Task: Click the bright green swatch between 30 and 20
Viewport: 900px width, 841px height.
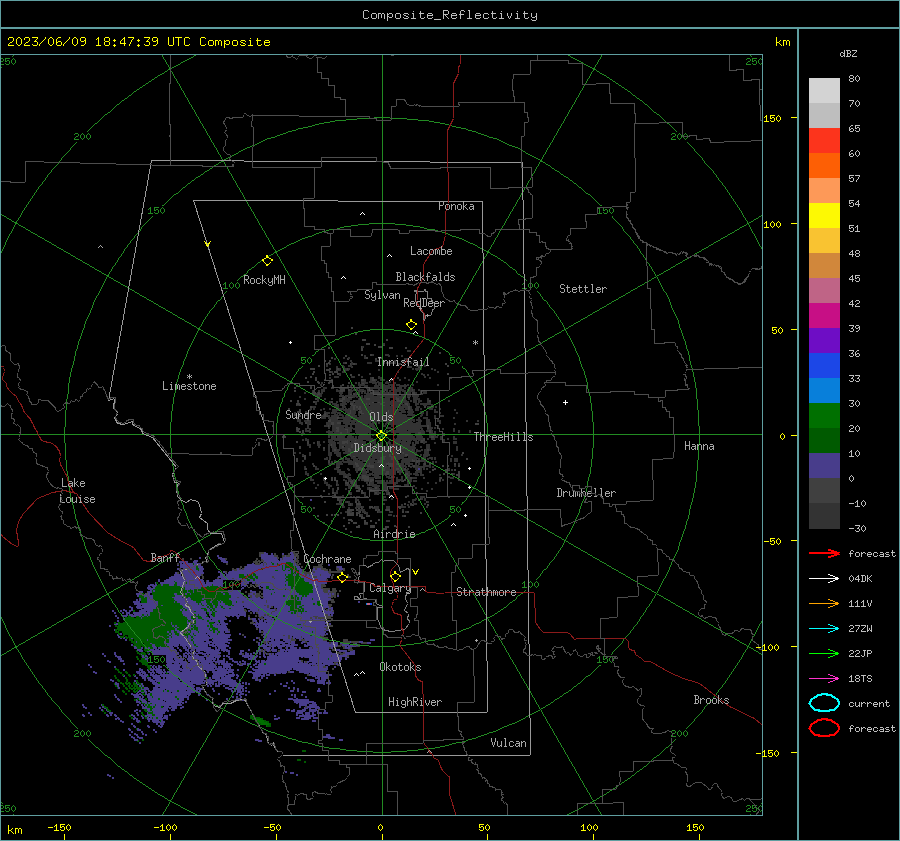Action: [824, 416]
